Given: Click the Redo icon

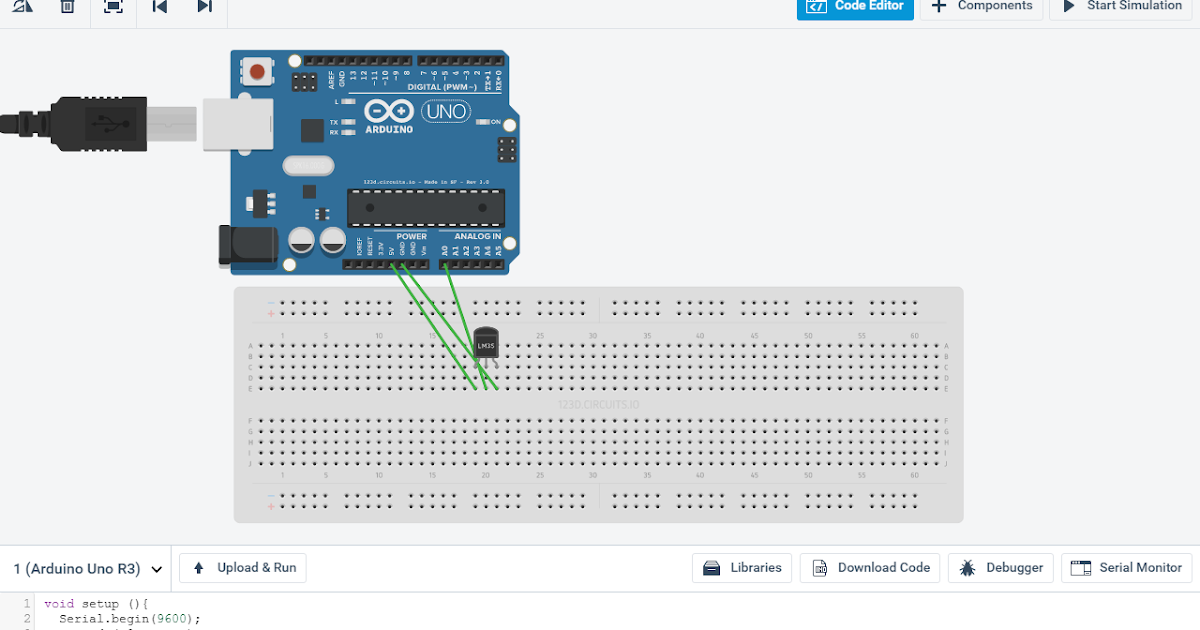Looking at the screenshot, I should pos(204,7).
